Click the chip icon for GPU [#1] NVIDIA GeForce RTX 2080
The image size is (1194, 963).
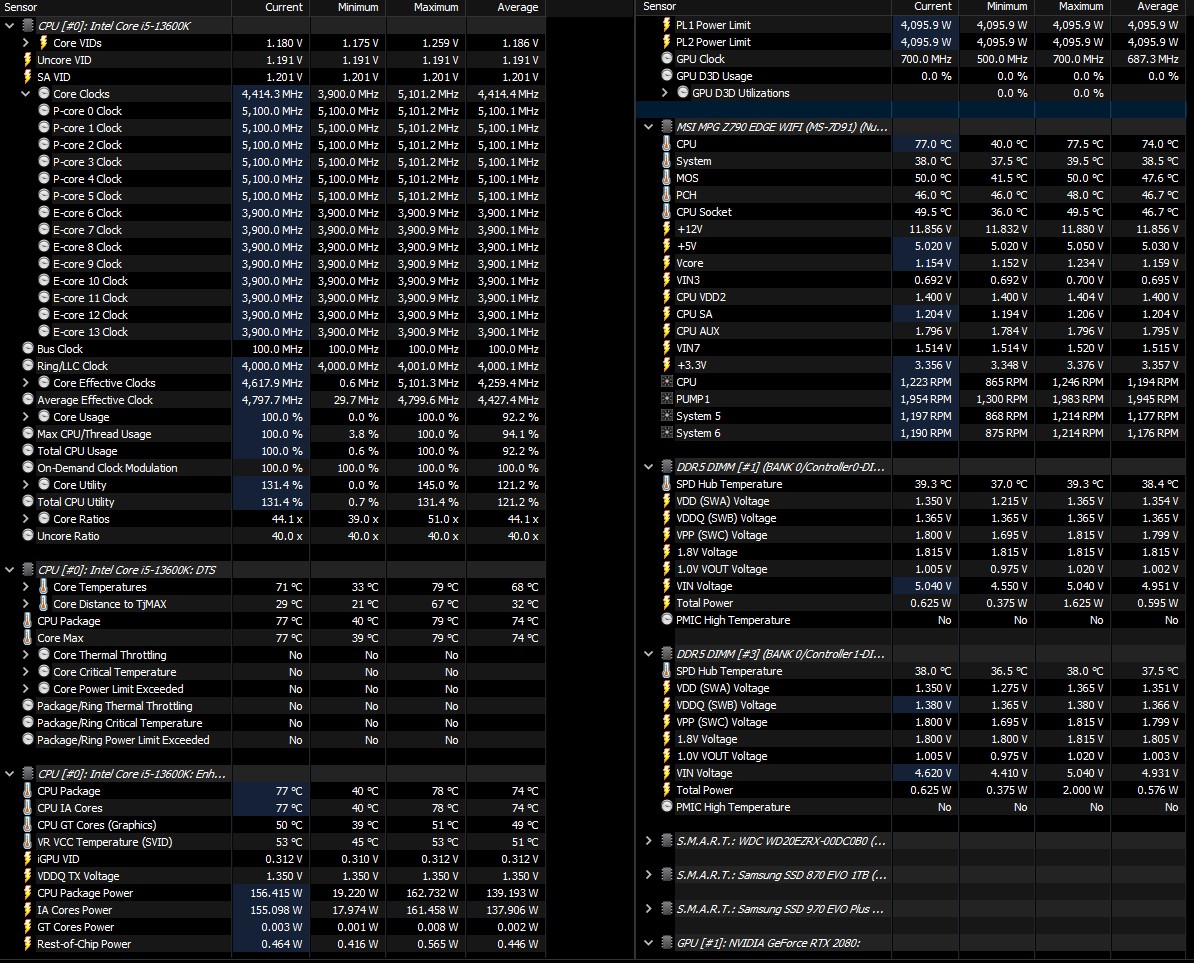[667, 942]
